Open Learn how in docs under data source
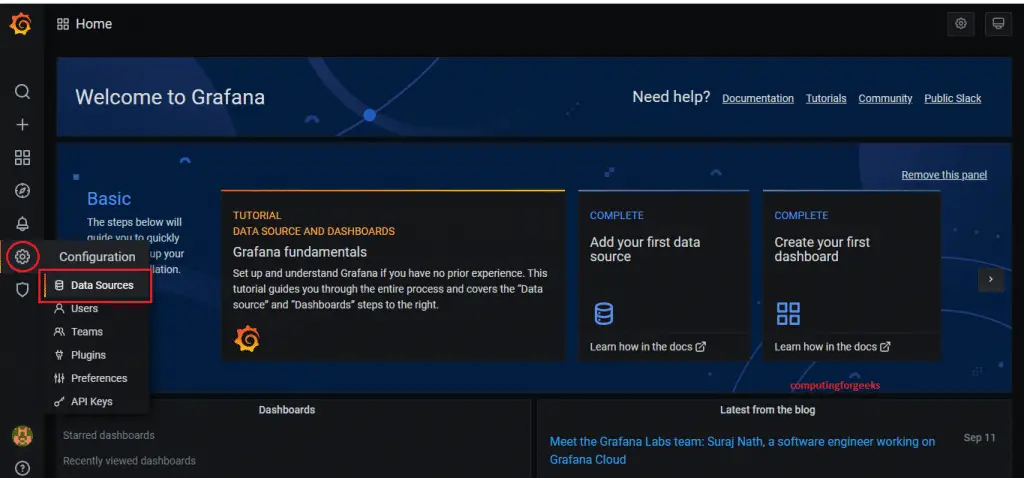Screen dimensions: 1024x478 [x=648, y=347]
